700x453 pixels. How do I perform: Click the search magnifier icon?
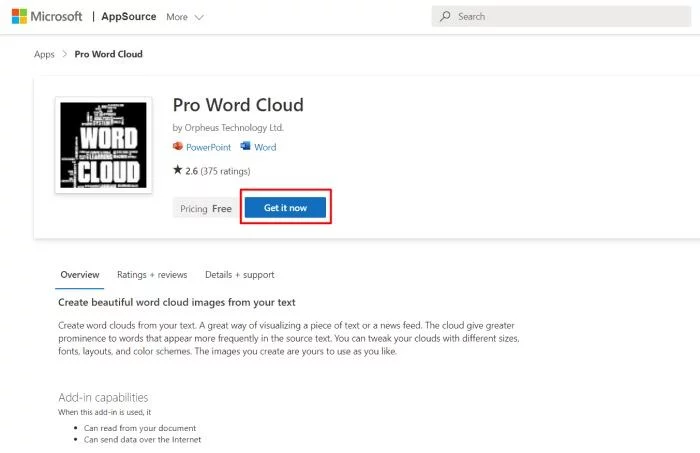[x=445, y=17]
